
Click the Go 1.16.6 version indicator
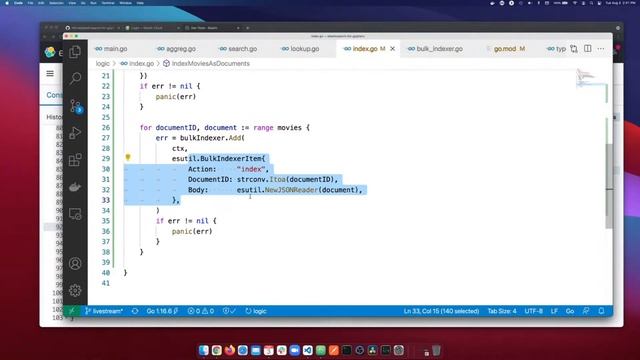(162, 311)
